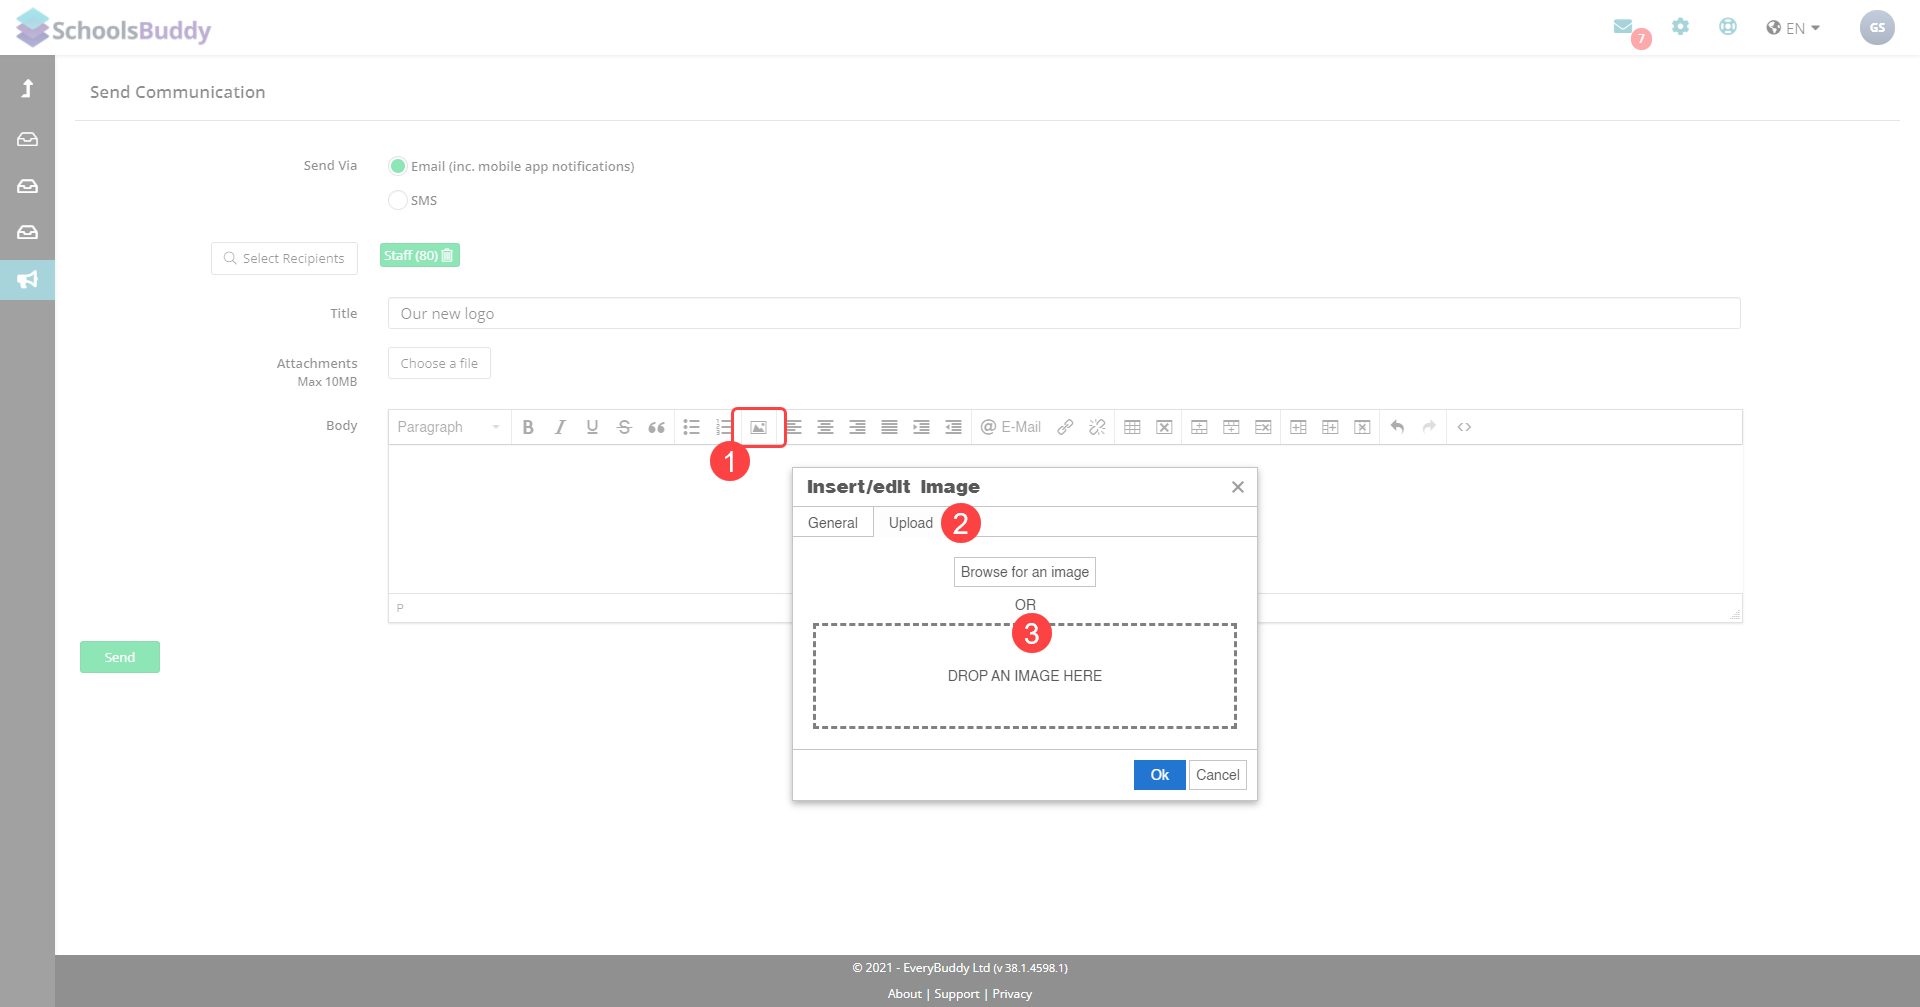
Task: Switch to the General tab
Action: tap(832, 523)
